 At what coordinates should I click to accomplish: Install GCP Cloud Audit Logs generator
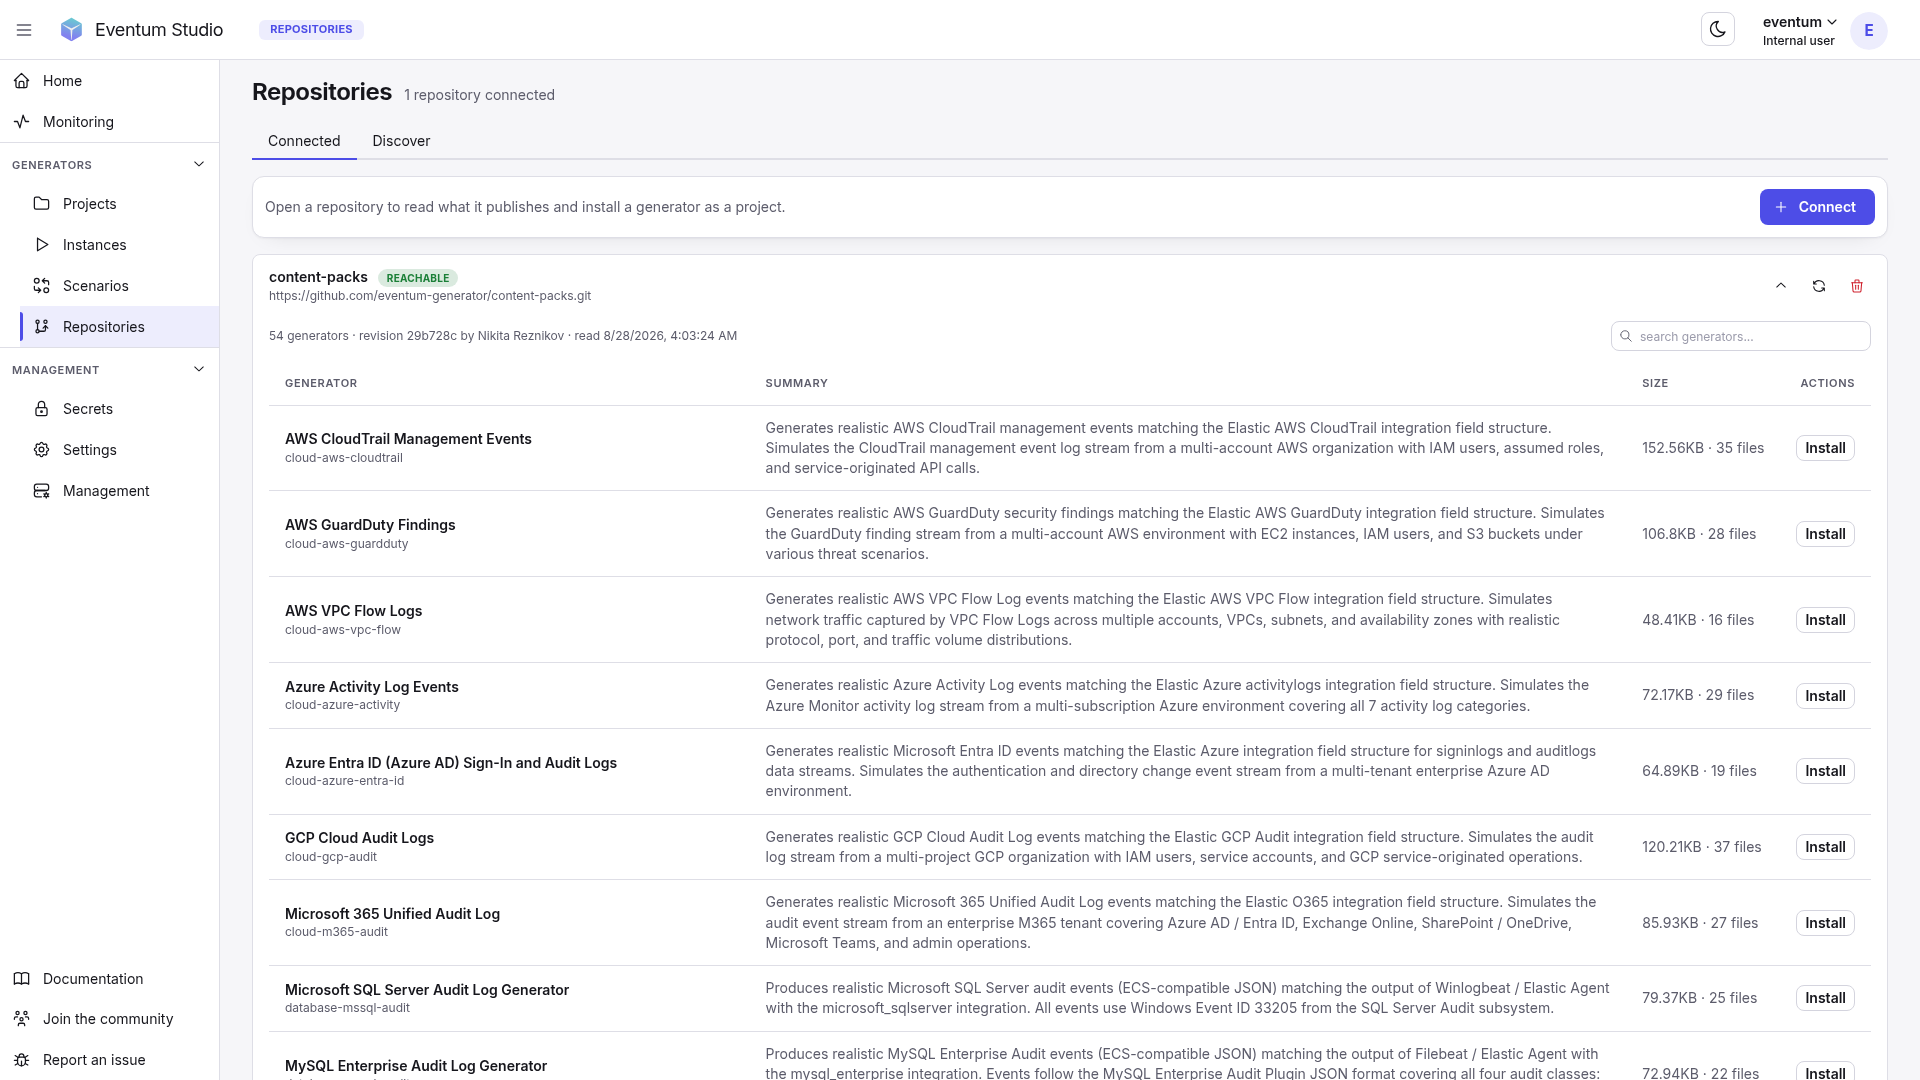1825,847
